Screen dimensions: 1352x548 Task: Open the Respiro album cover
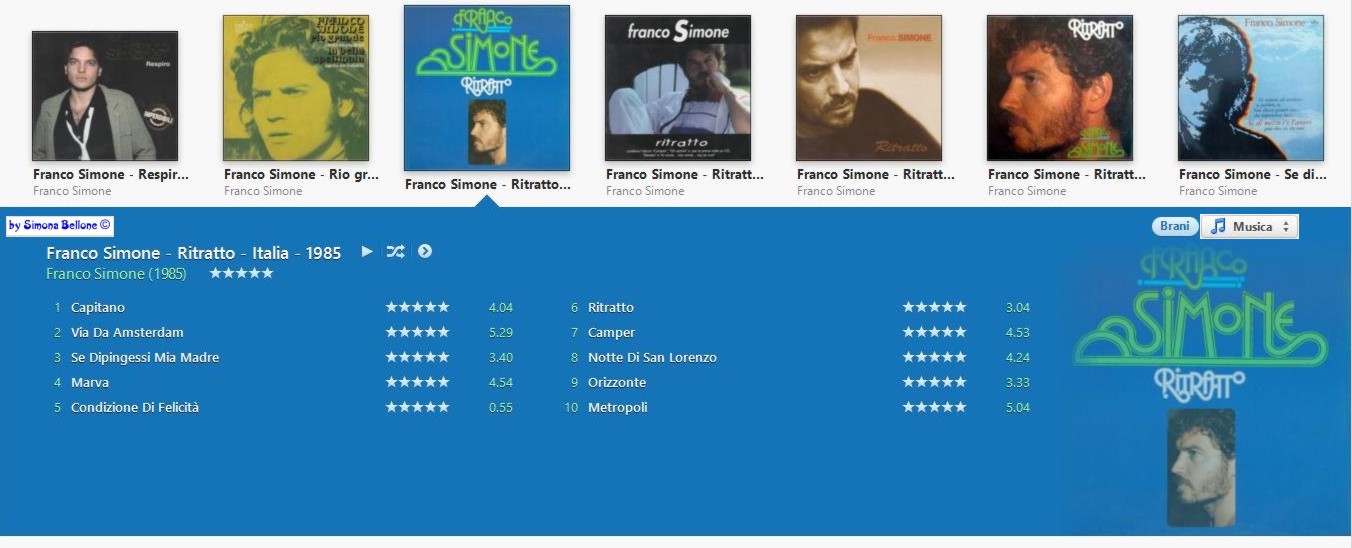(x=105, y=96)
